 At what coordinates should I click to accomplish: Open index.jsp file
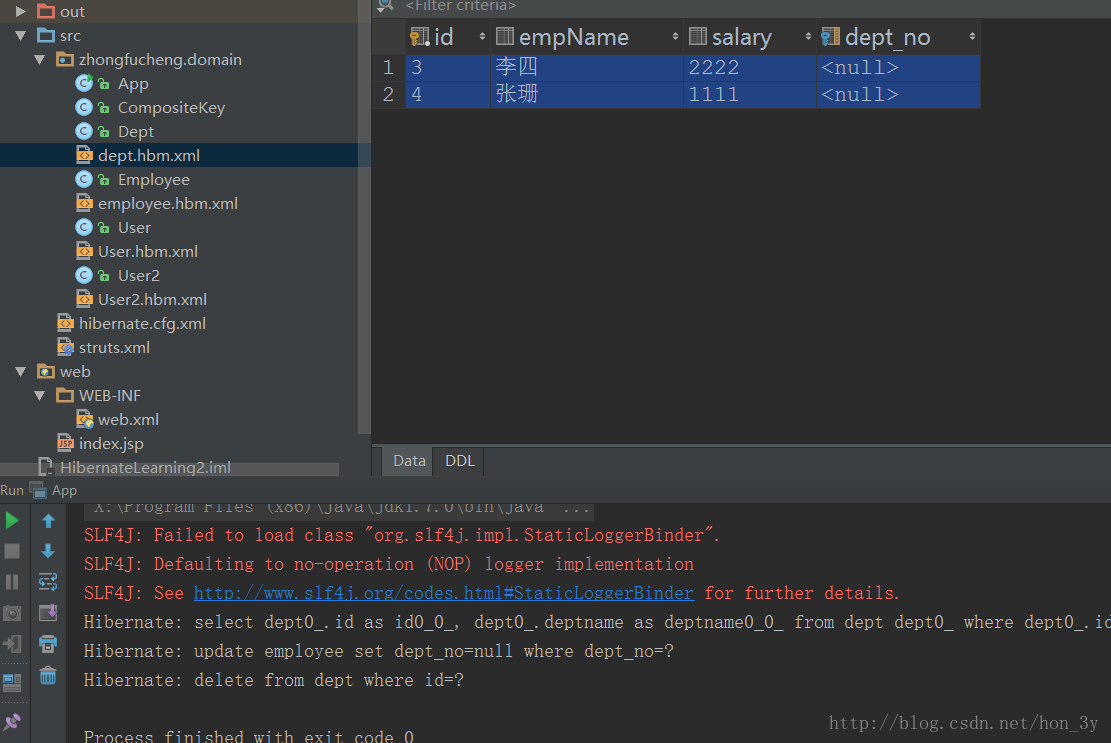click(x=111, y=443)
